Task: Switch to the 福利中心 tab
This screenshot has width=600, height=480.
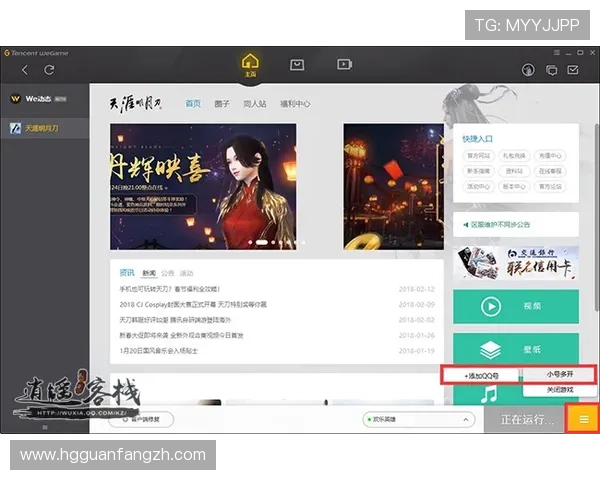Action: pos(295,103)
